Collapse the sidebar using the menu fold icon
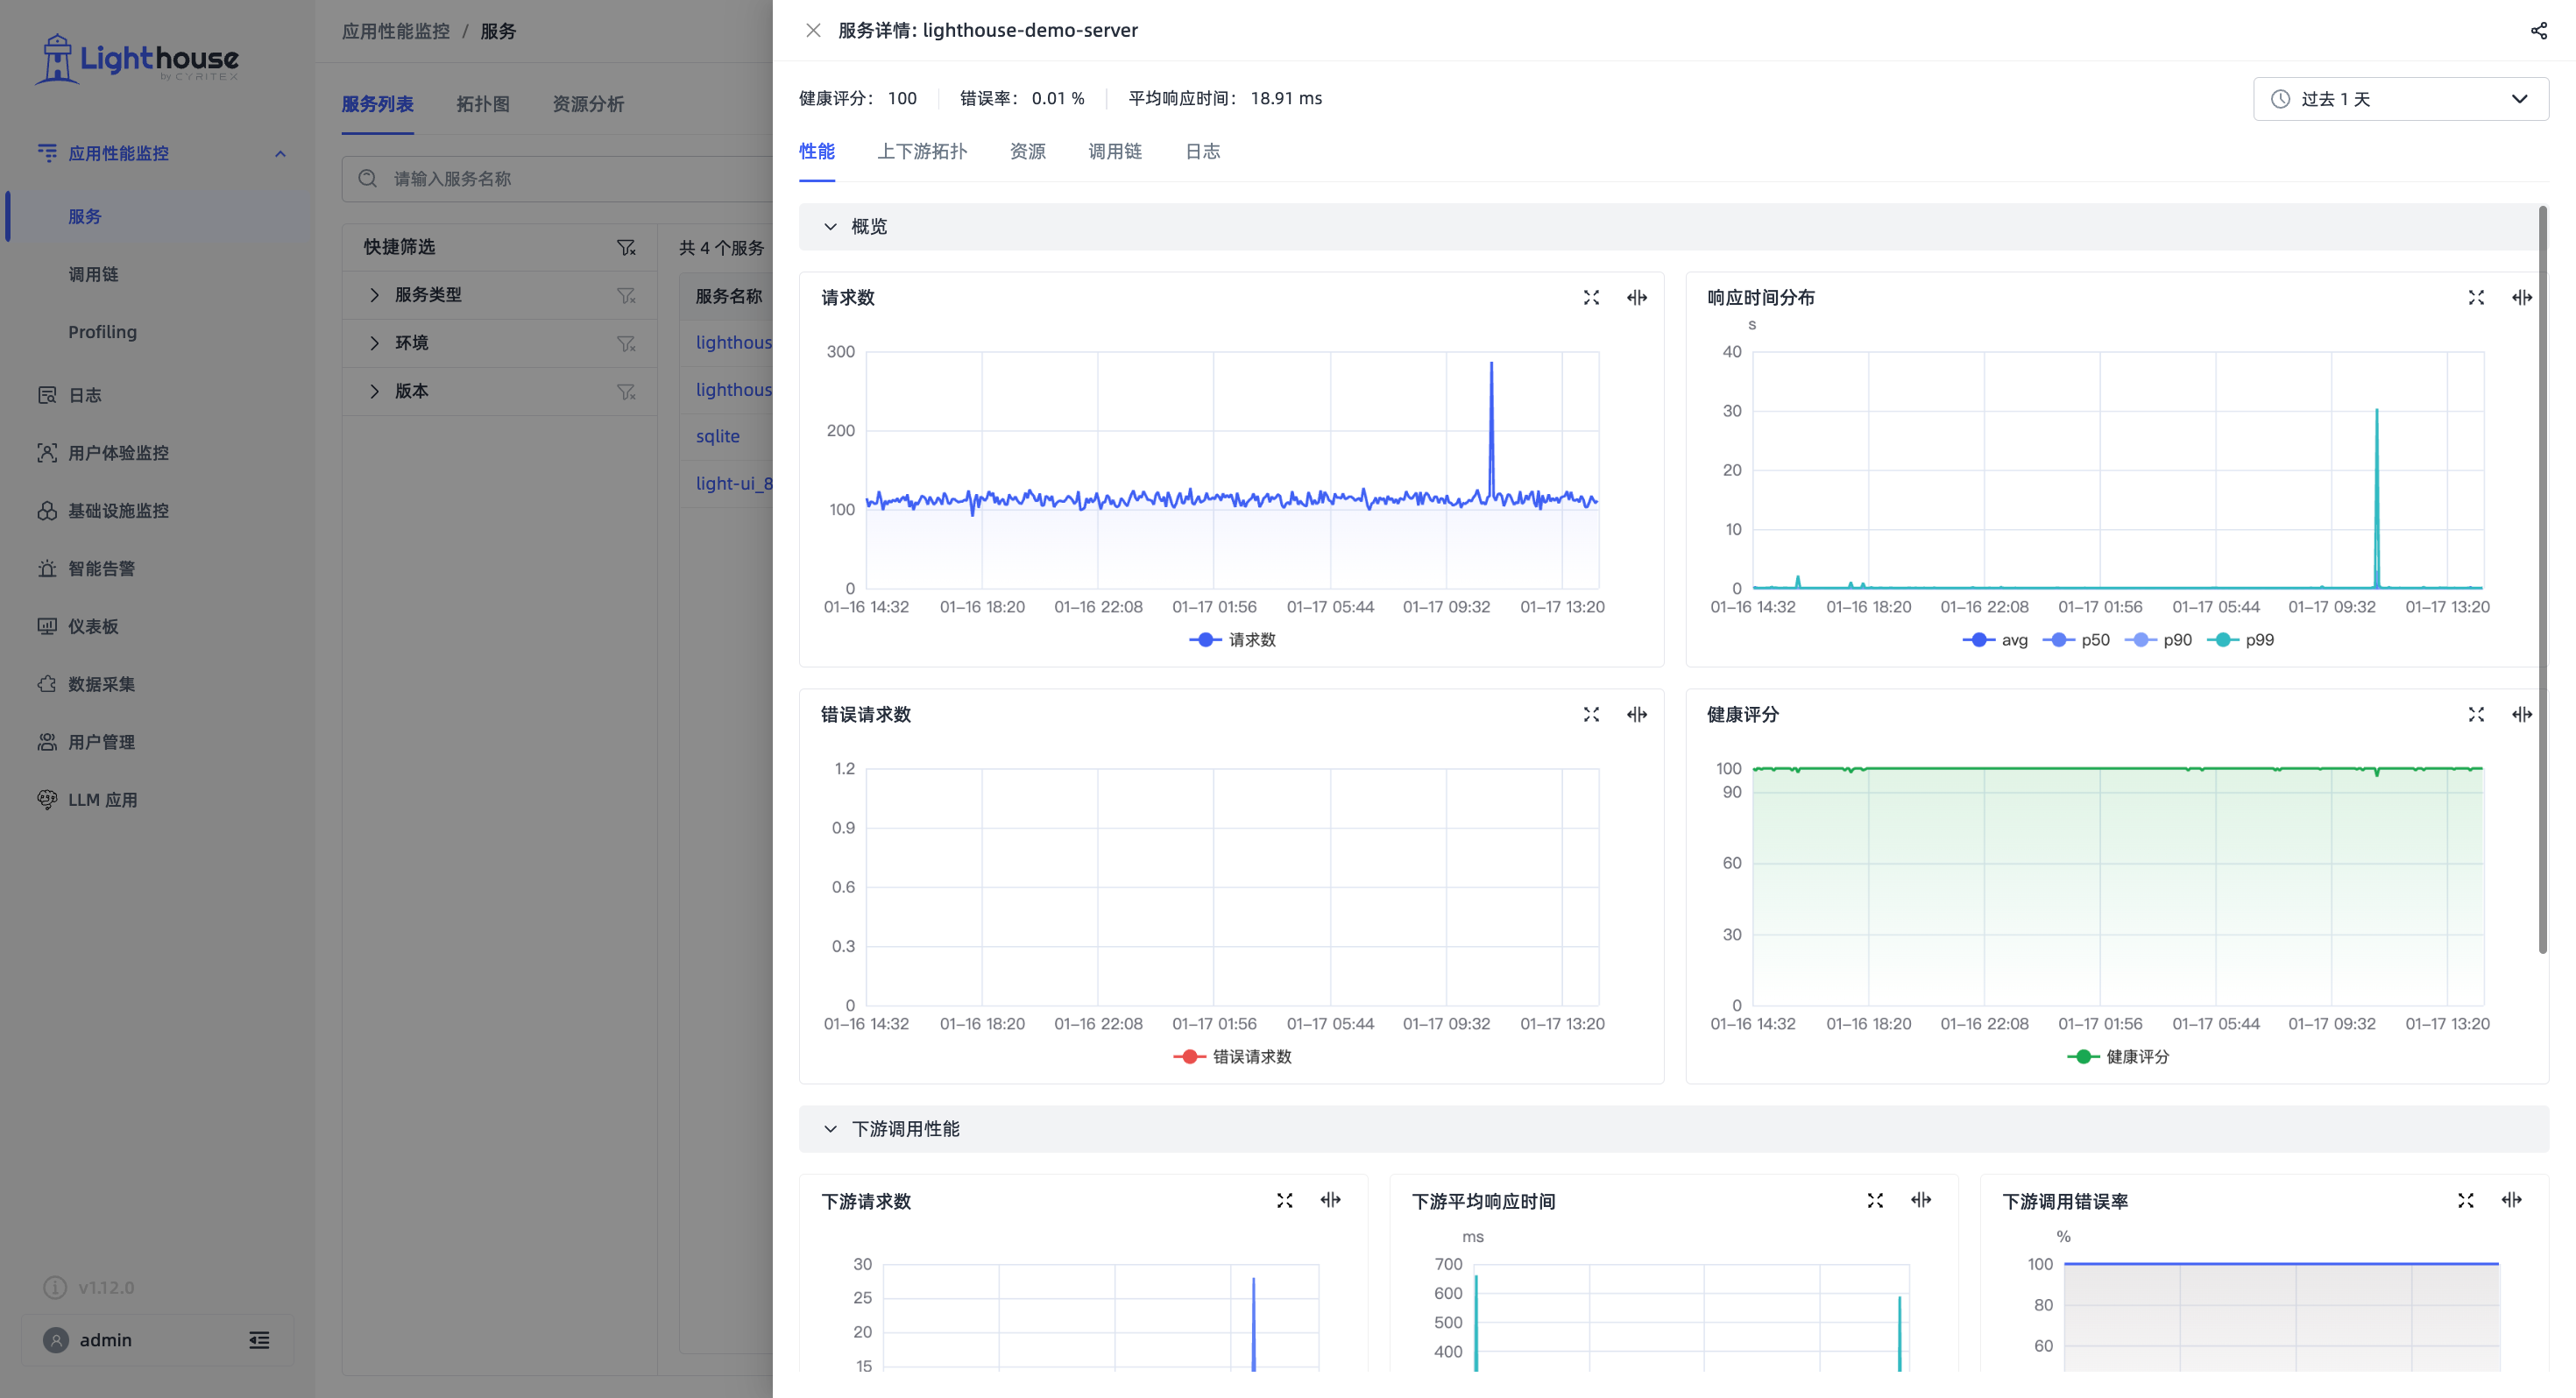The height and width of the screenshot is (1398, 2576). point(259,1340)
